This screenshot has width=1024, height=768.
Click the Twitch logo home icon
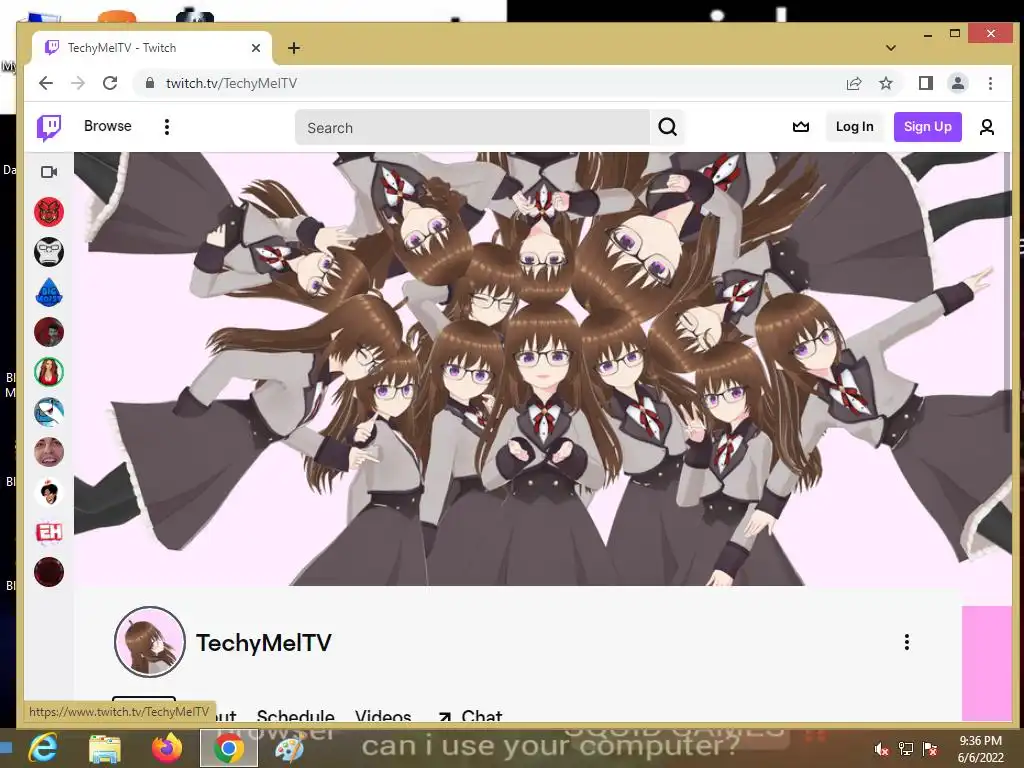[49, 127]
